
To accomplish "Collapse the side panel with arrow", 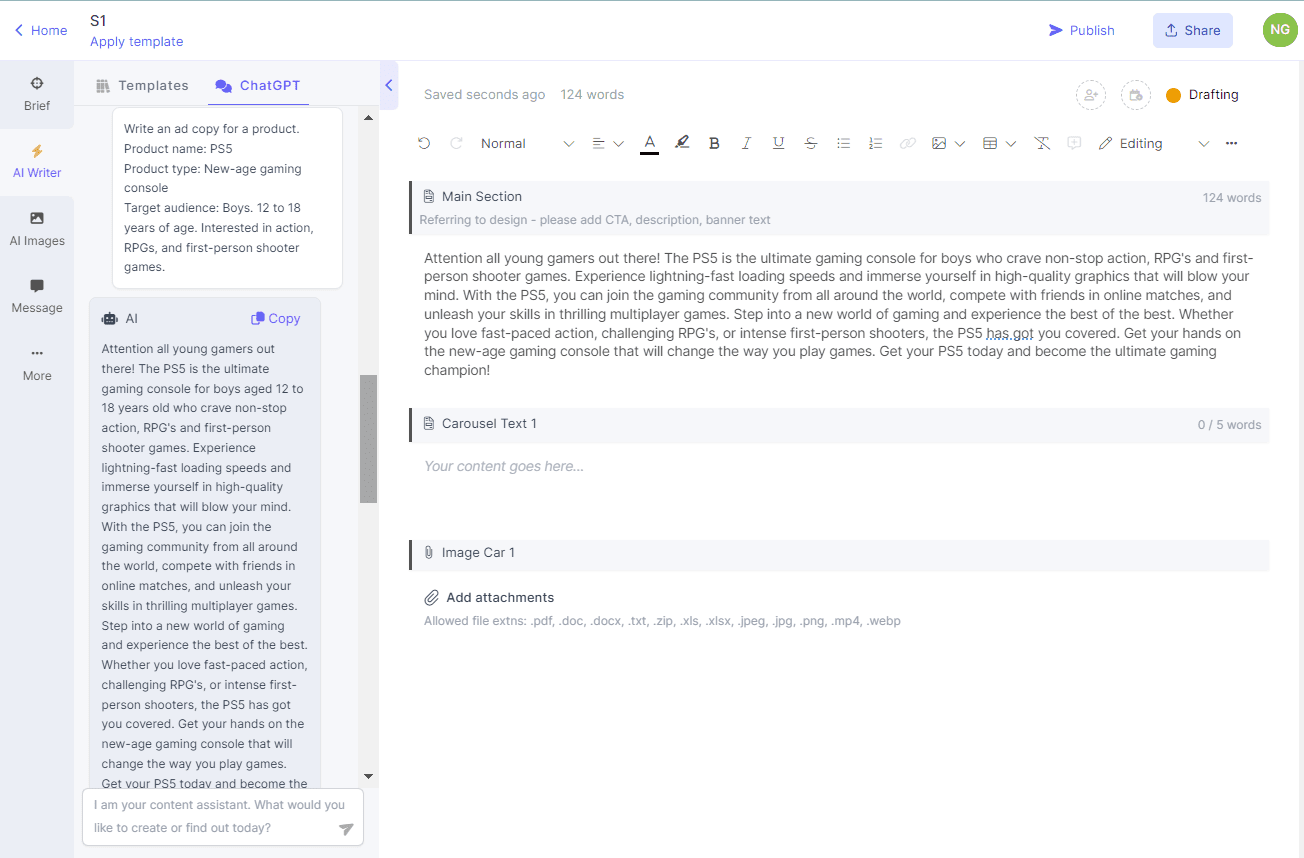I will tap(389, 86).
